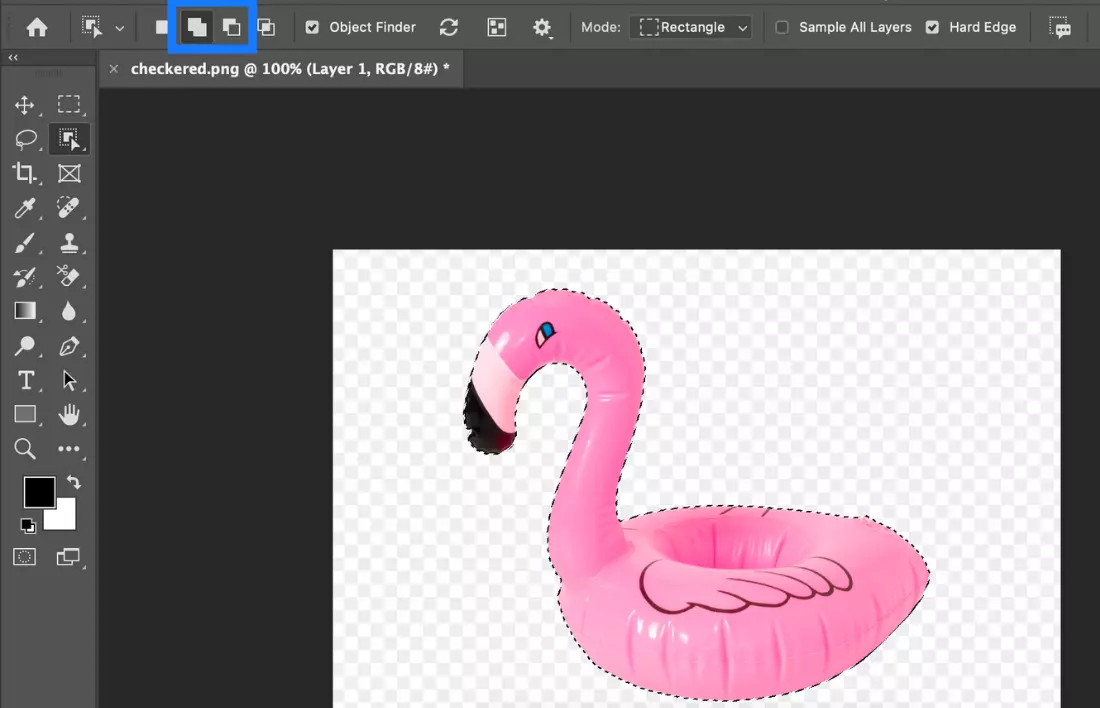
Task: Select the Rectangle shape tool
Action: pyautogui.click(x=25, y=415)
